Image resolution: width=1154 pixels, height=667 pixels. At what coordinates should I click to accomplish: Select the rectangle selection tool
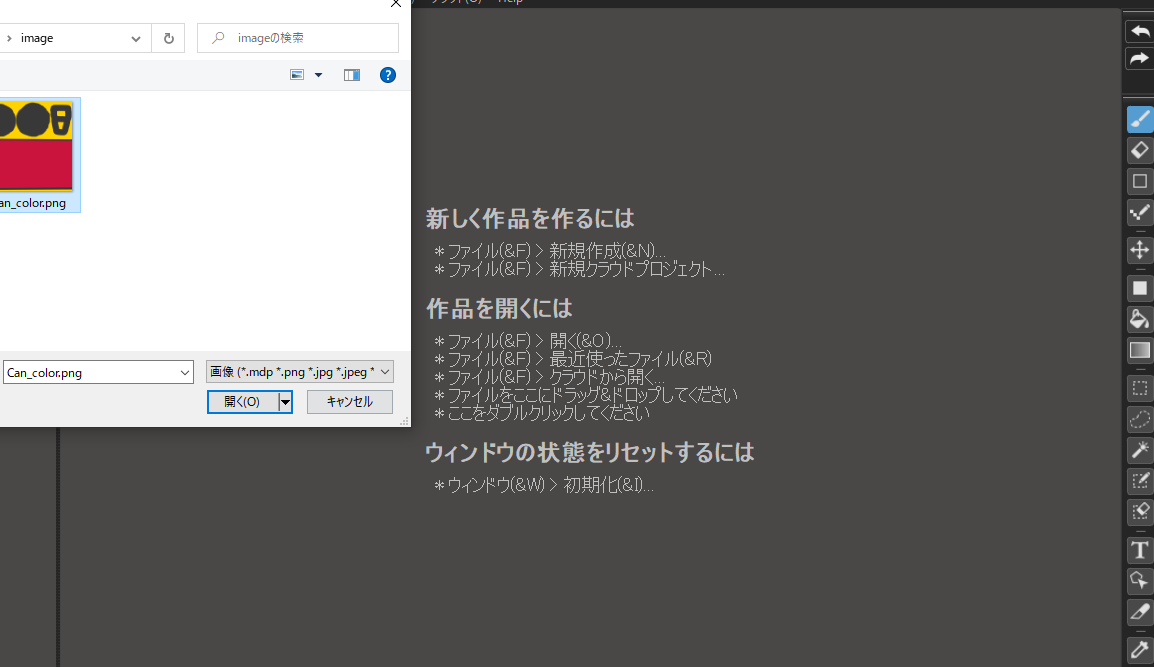(x=1139, y=389)
